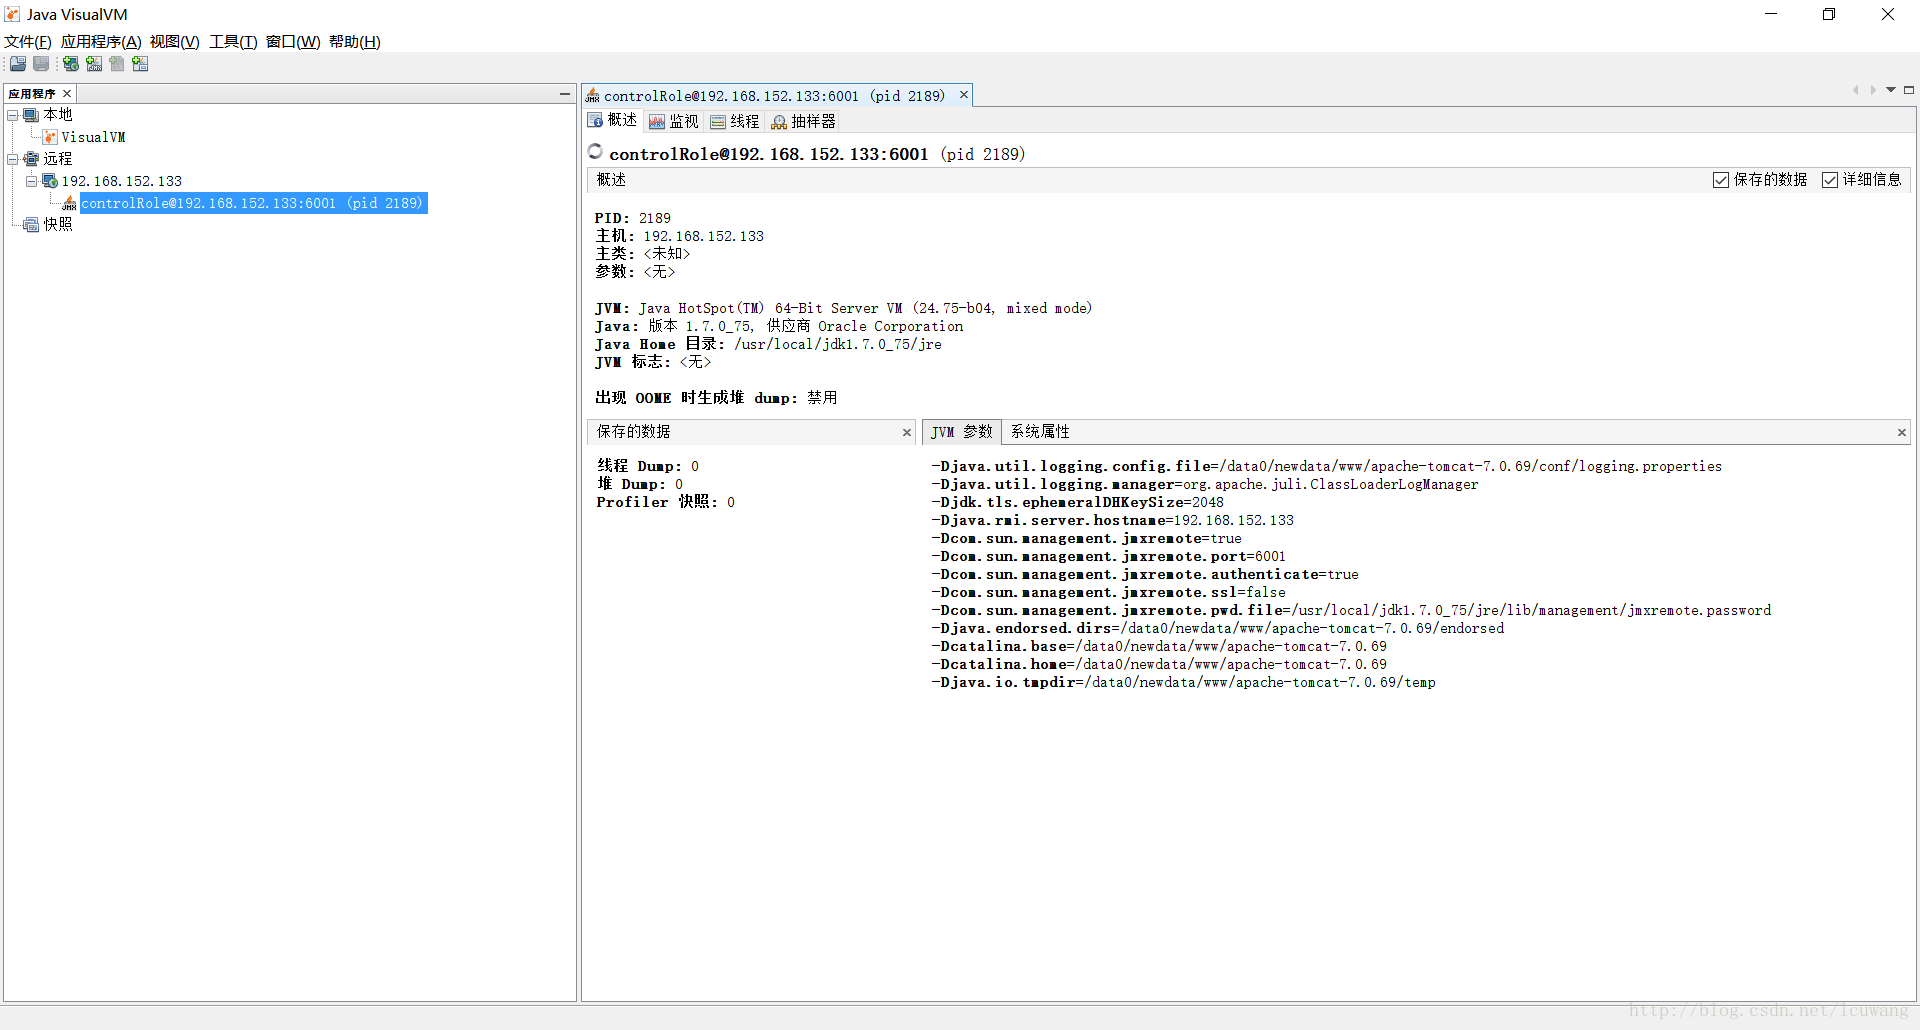Minimize the 应用程序 panel
The height and width of the screenshot is (1030, 1920).
pyautogui.click(x=565, y=94)
